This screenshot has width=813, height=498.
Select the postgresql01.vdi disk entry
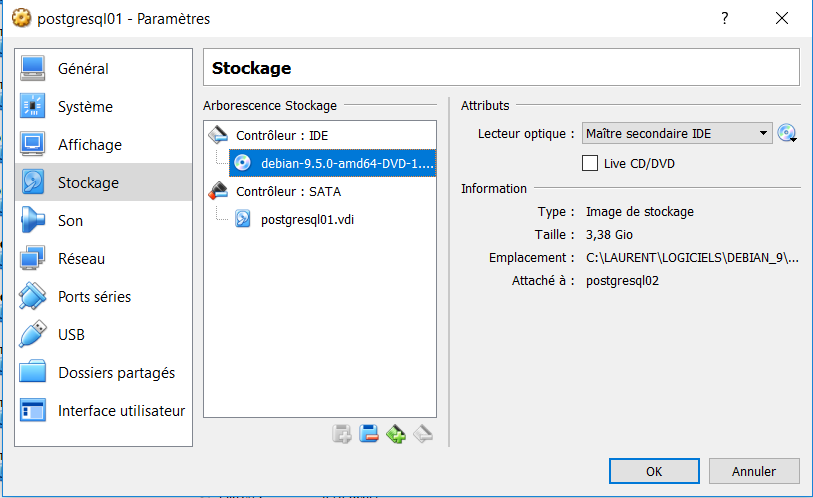tap(307, 219)
